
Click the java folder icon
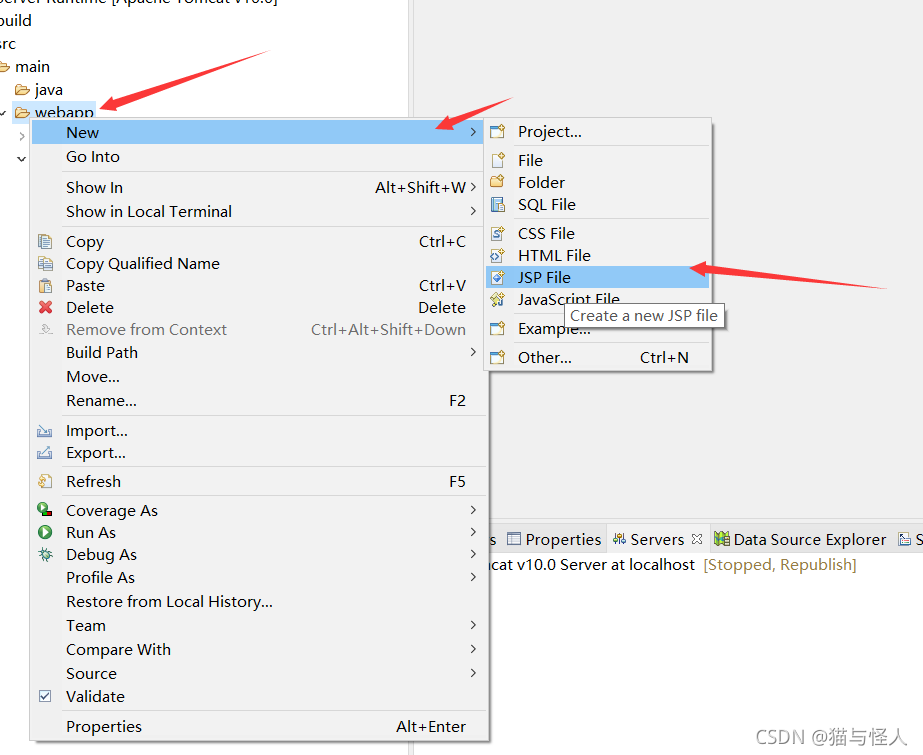22,89
